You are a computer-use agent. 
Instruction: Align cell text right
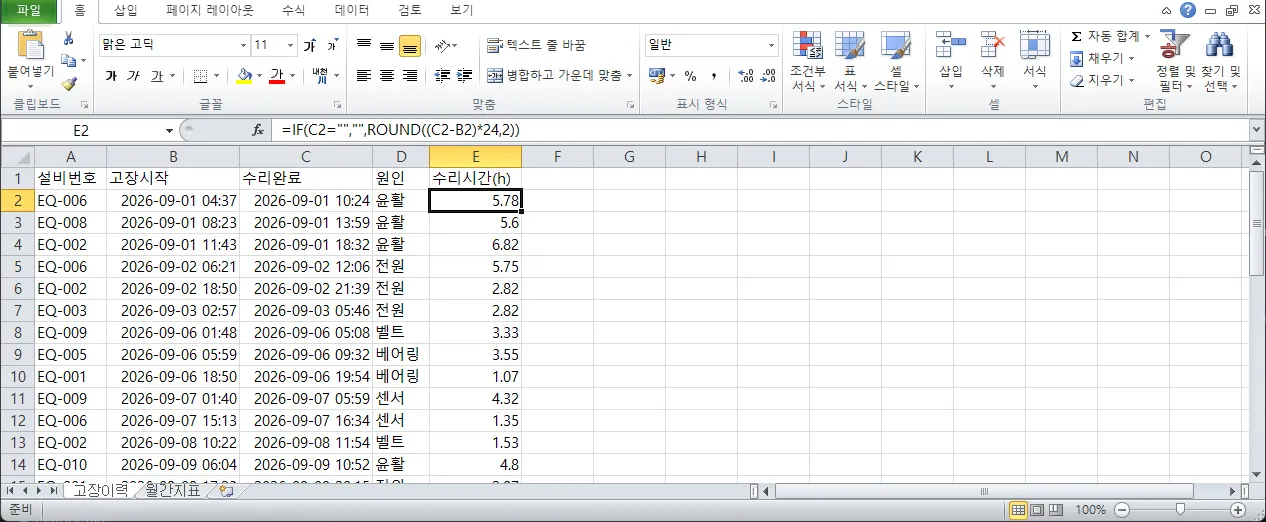coord(409,76)
